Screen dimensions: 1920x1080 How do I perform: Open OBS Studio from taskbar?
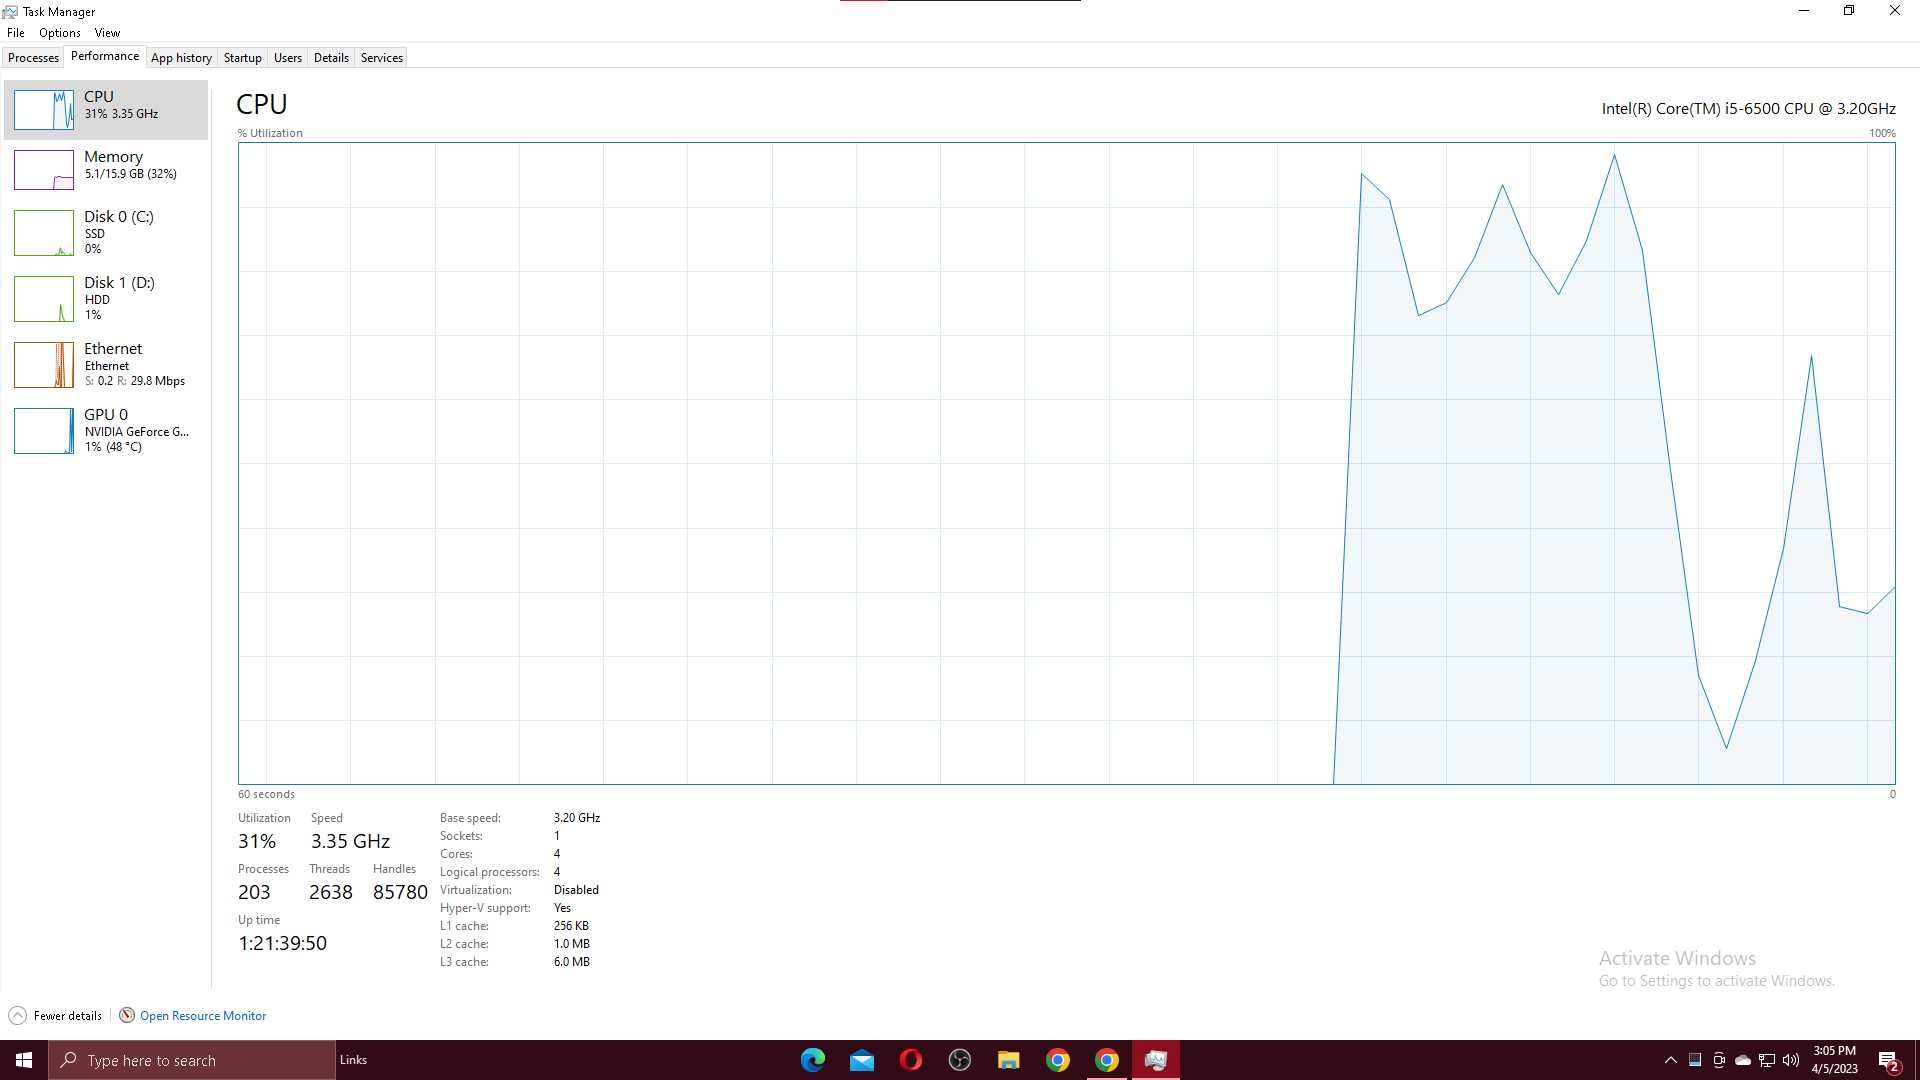tap(960, 1060)
